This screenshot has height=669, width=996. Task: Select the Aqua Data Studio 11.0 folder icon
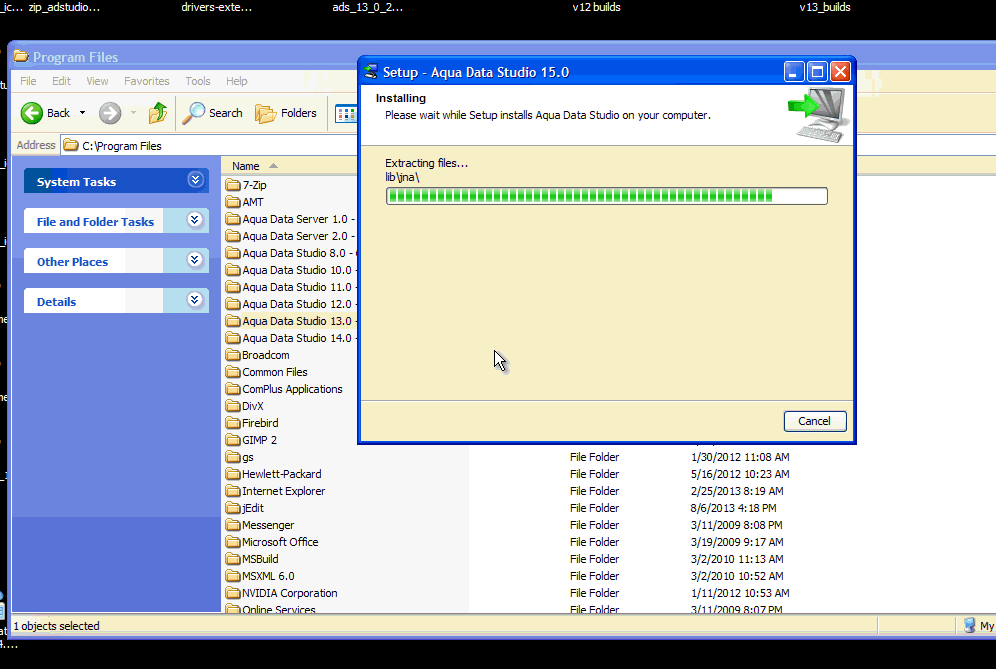coord(233,287)
